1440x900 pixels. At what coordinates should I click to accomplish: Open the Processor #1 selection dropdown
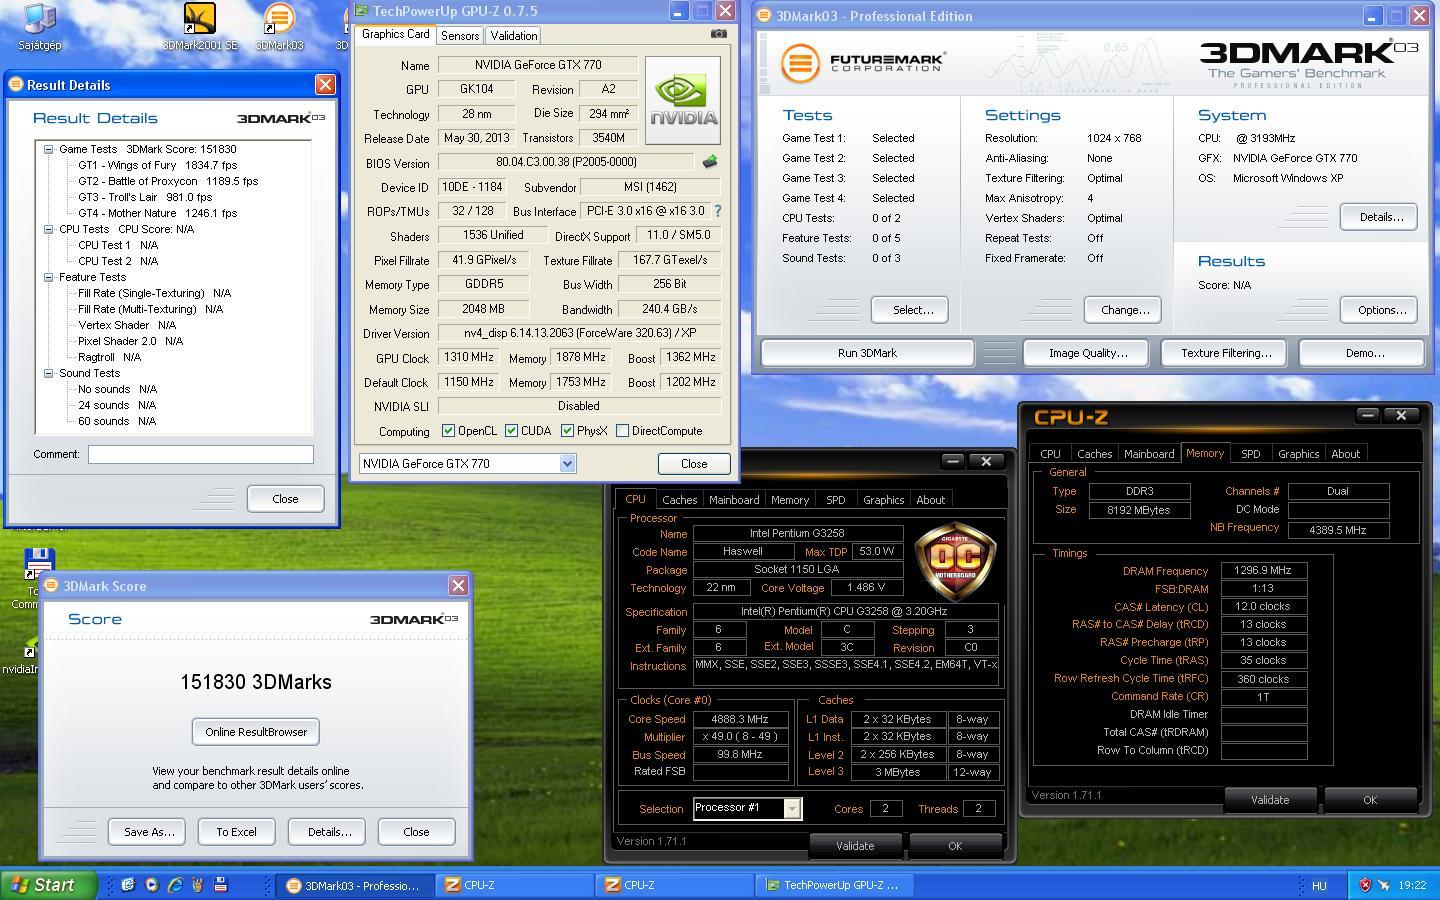792,808
